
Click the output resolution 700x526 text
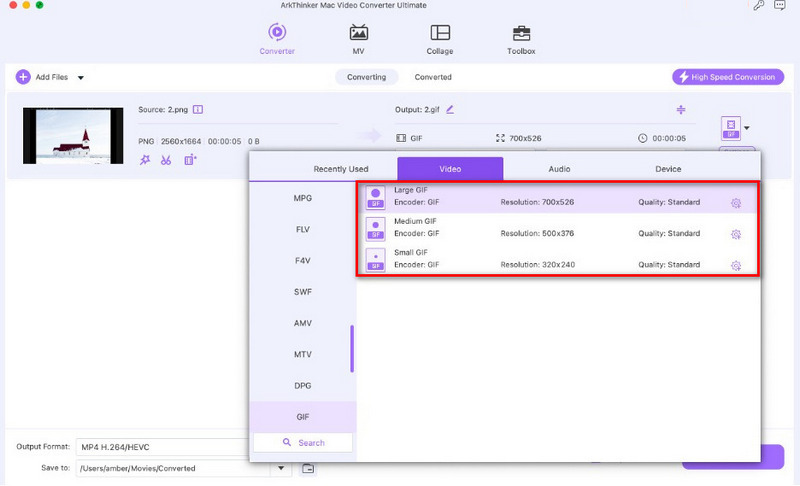tap(525, 138)
